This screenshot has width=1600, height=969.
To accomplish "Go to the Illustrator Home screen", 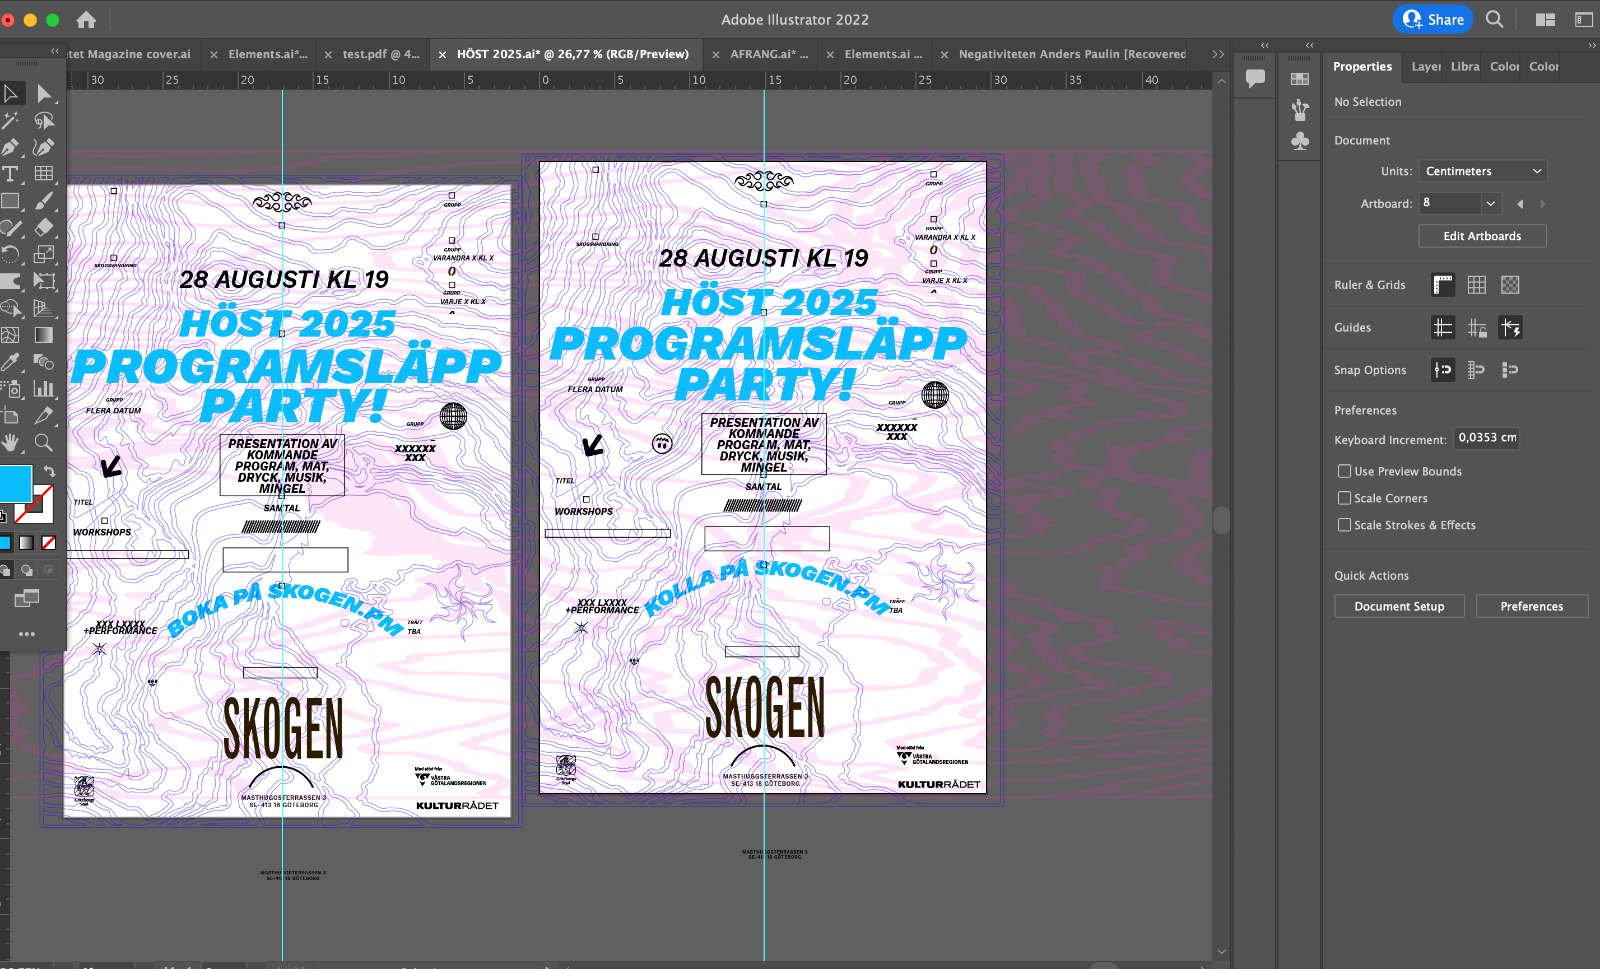I will point(86,19).
